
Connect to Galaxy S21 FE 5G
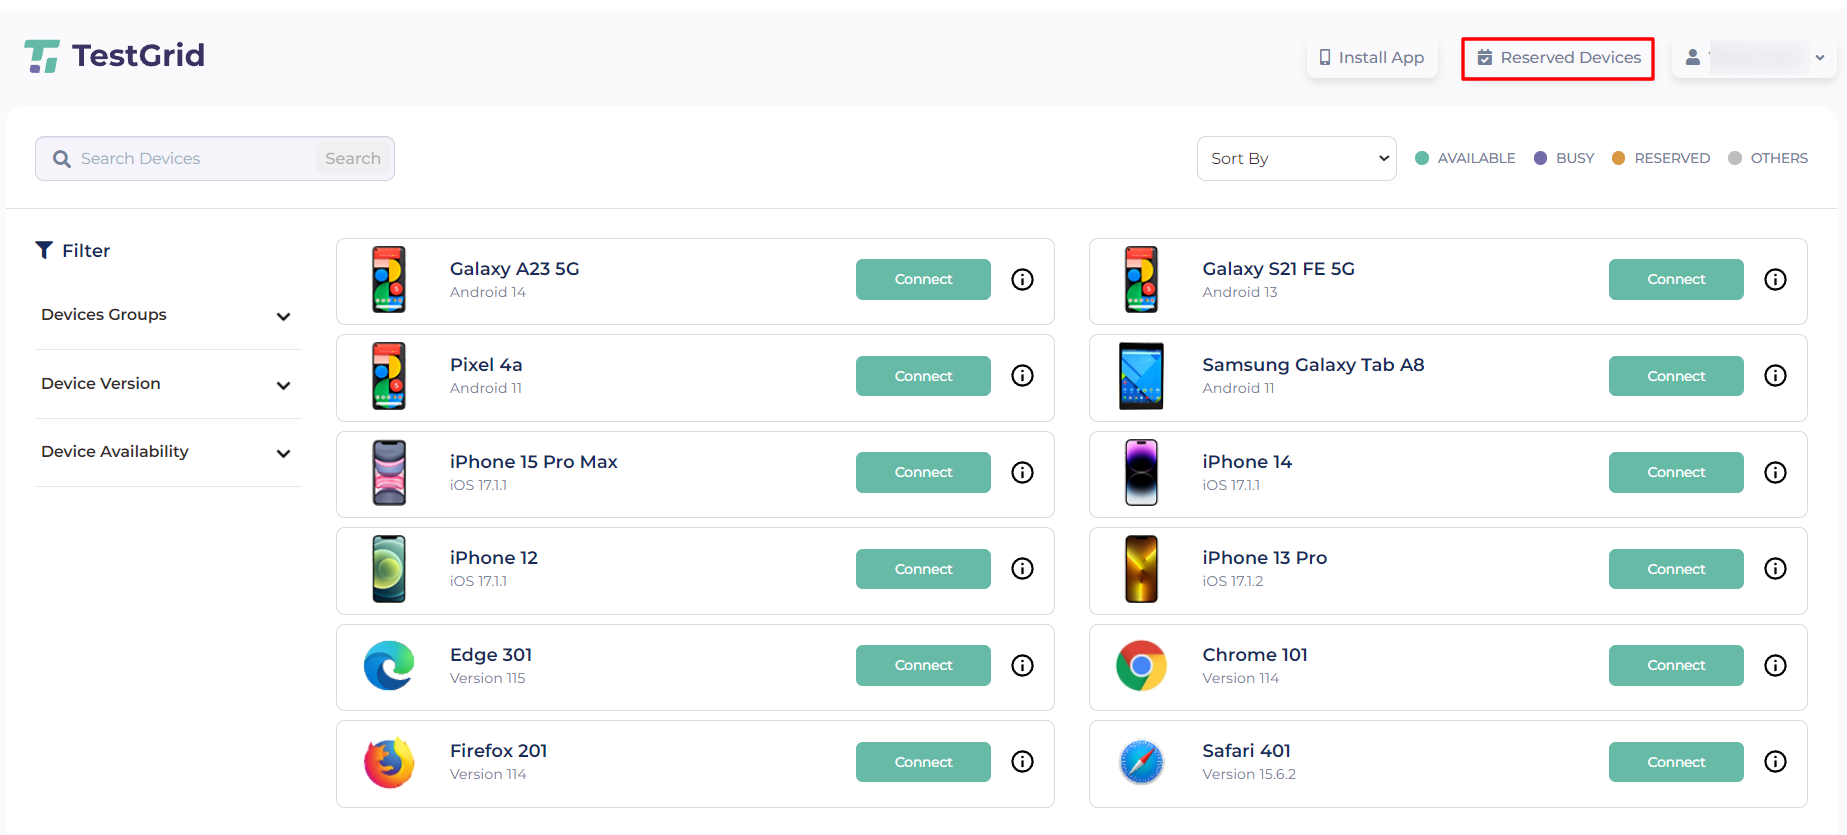1676,279
